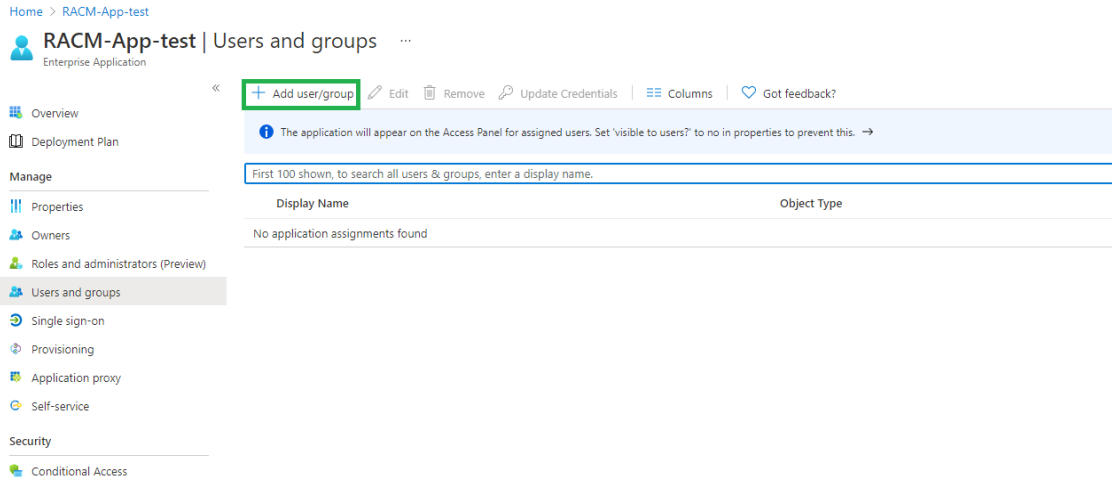Screen dimensions: 1112x489
Task: Go to RACM-App-test breadcrumb link
Action: coord(106,12)
